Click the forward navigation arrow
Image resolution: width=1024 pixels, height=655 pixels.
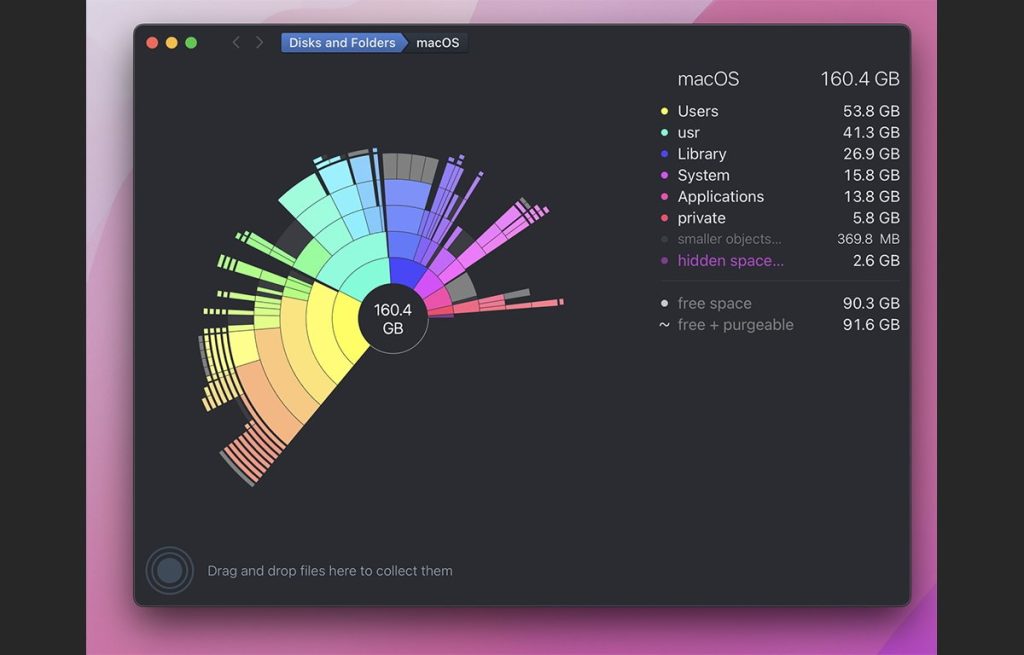260,42
